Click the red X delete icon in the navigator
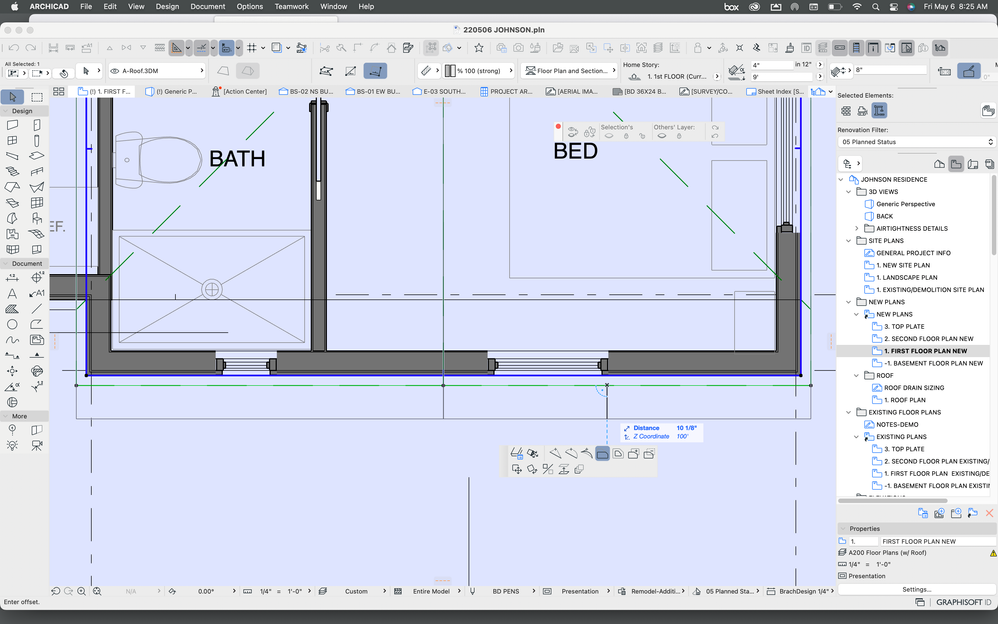Image resolution: width=998 pixels, height=624 pixels. [x=989, y=513]
